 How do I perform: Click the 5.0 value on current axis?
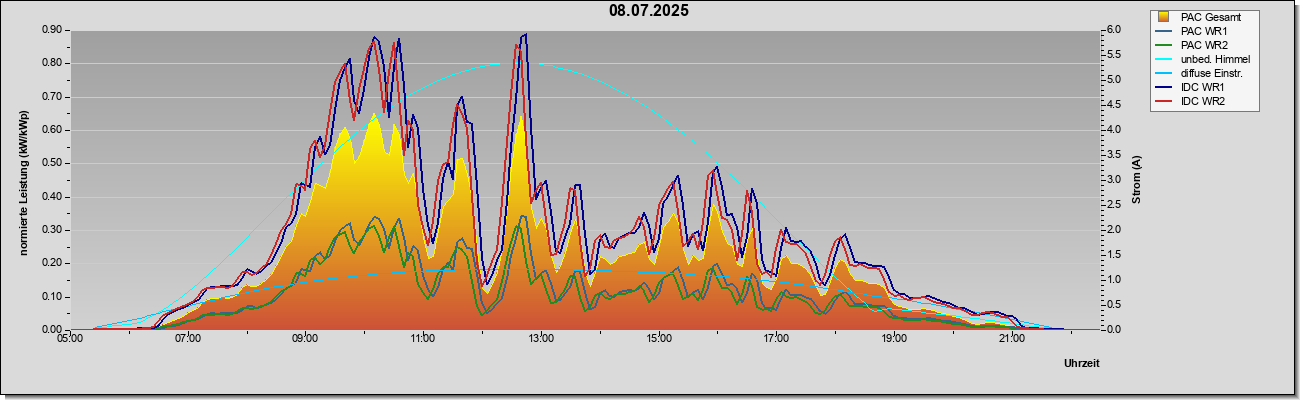coord(1113,80)
